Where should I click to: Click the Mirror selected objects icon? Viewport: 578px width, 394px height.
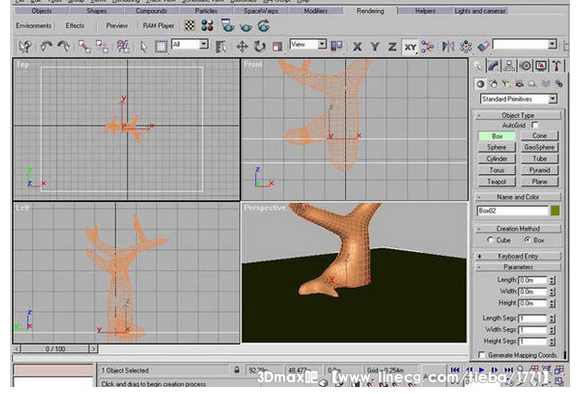448,46
